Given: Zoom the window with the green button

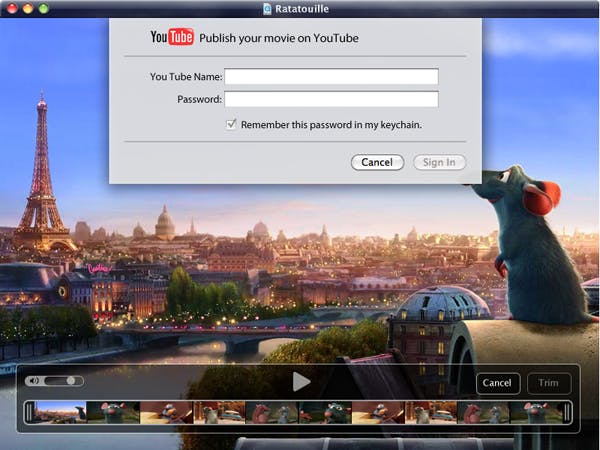Looking at the screenshot, I should (x=44, y=8).
